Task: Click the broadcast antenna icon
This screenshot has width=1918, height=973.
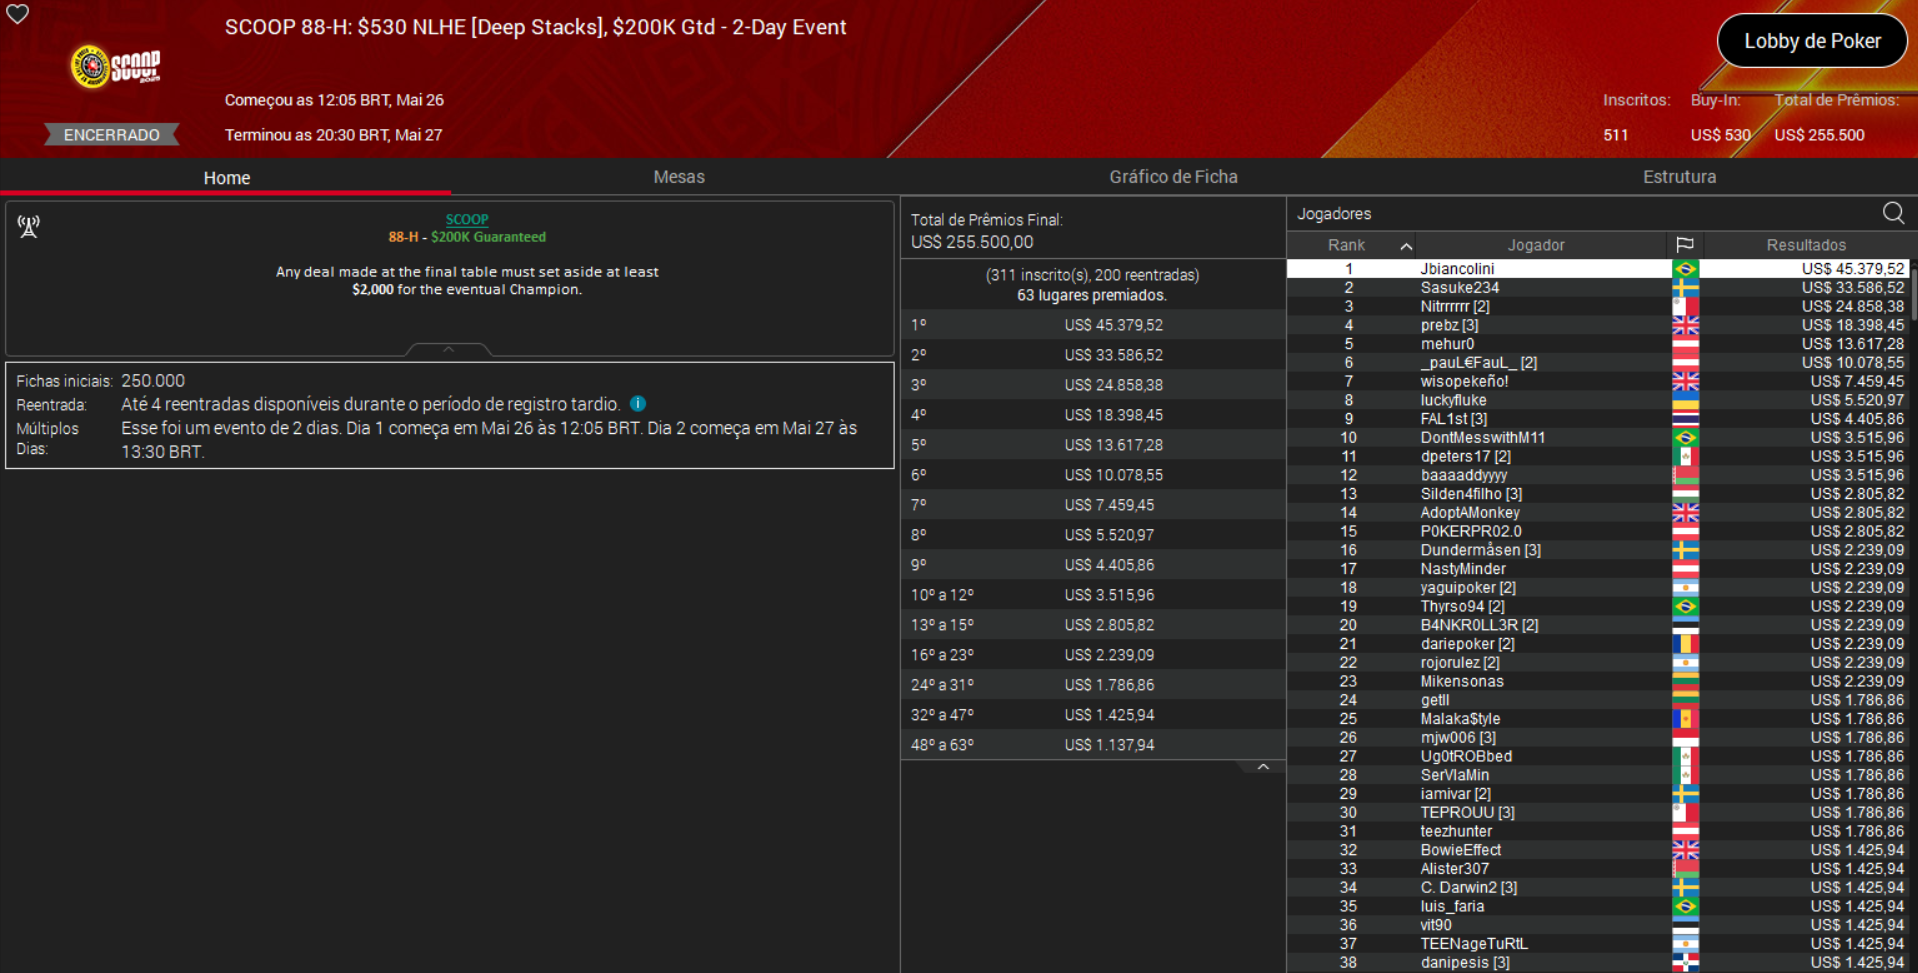Action: tap(29, 227)
